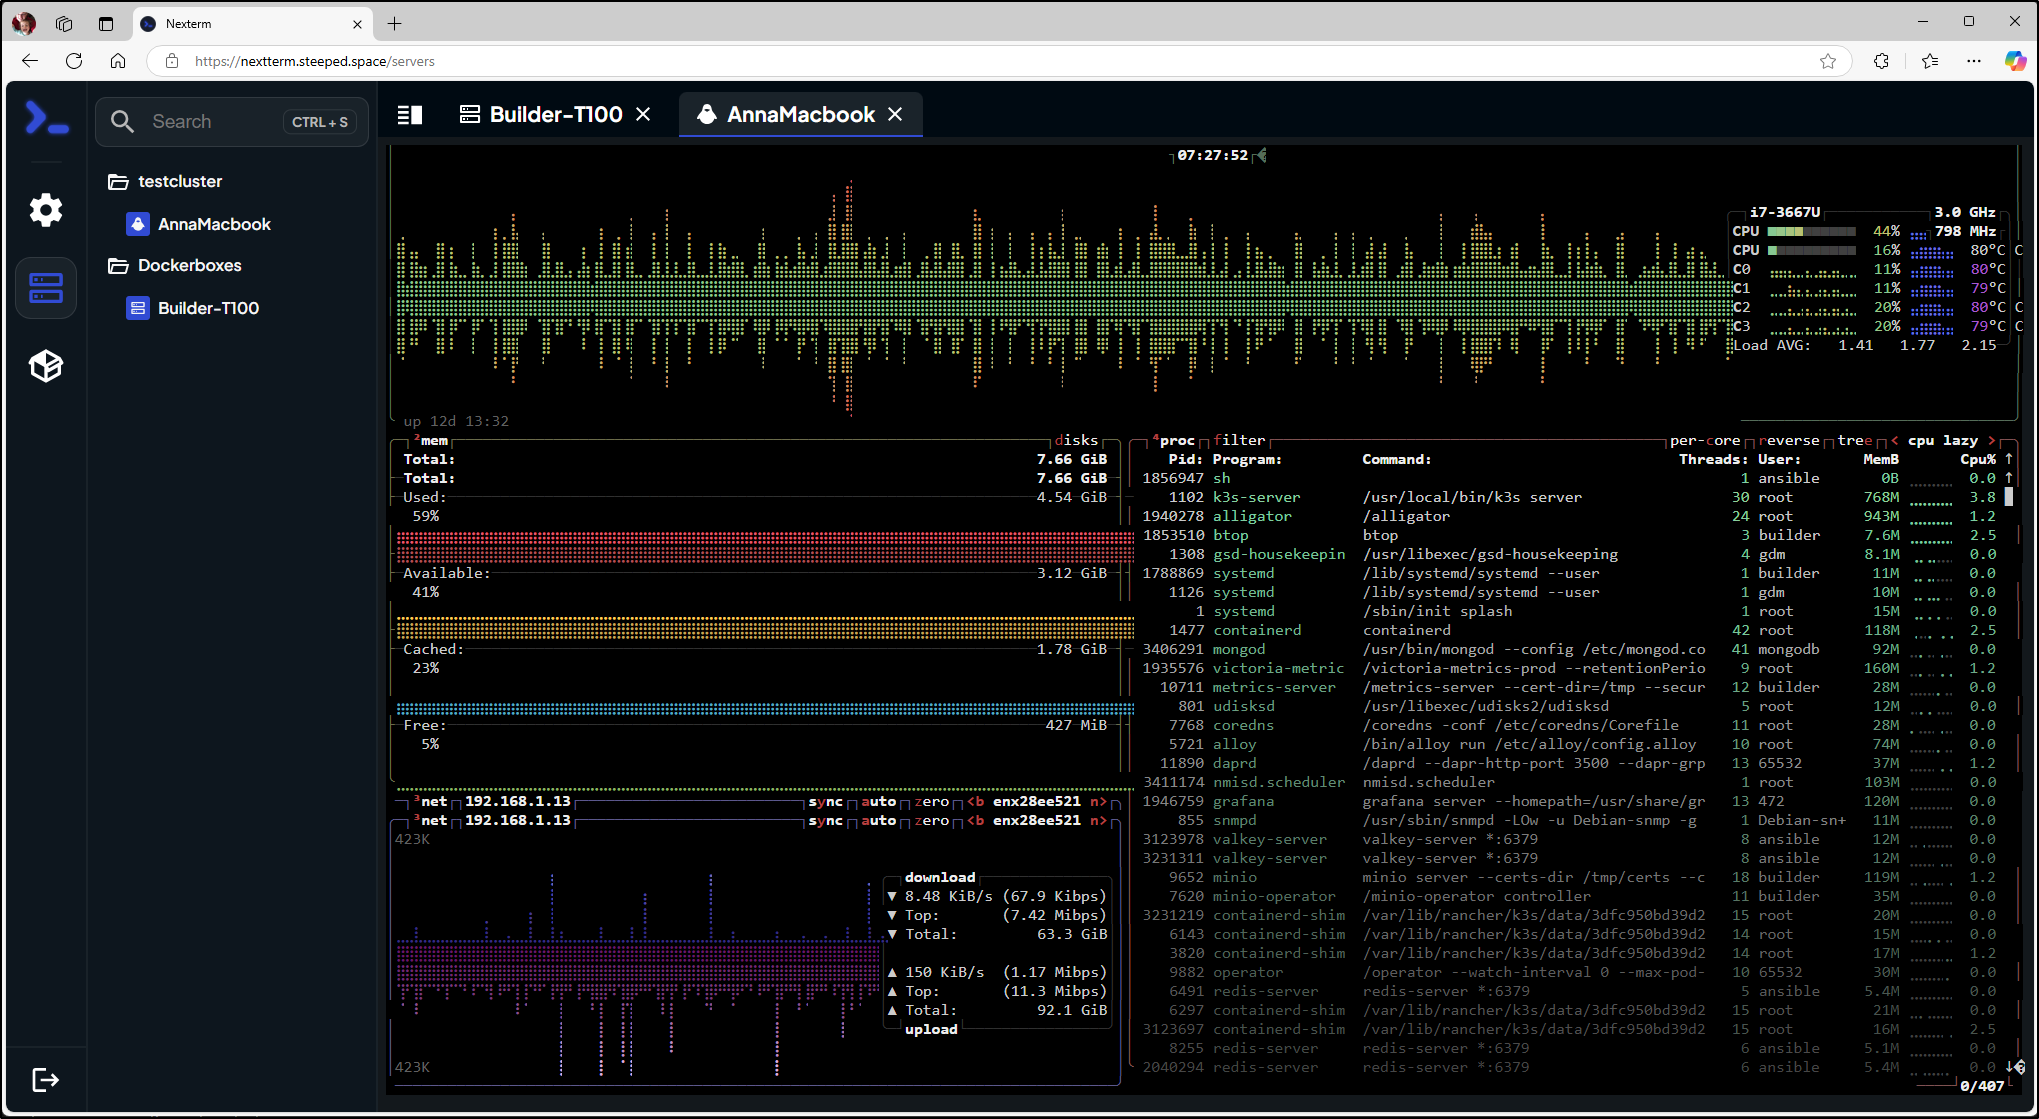
Task: Click the btop clock 07:27:52
Action: coord(1213,155)
